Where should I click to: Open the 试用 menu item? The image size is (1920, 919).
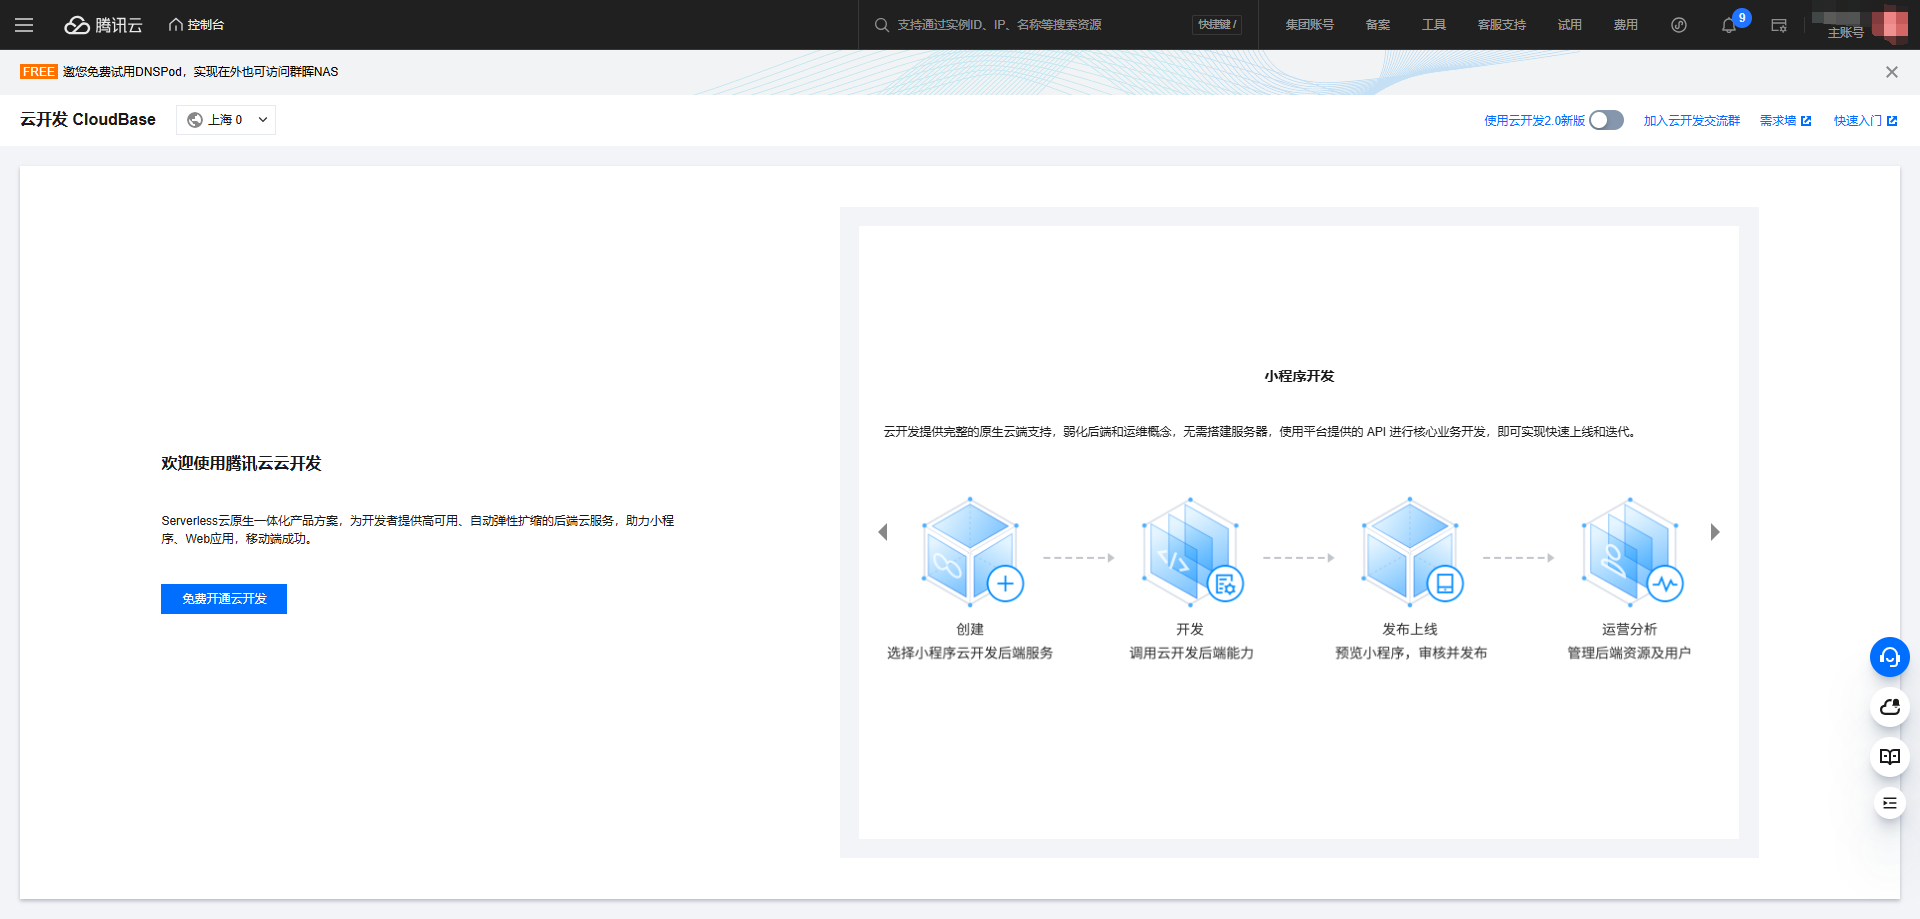tap(1570, 25)
